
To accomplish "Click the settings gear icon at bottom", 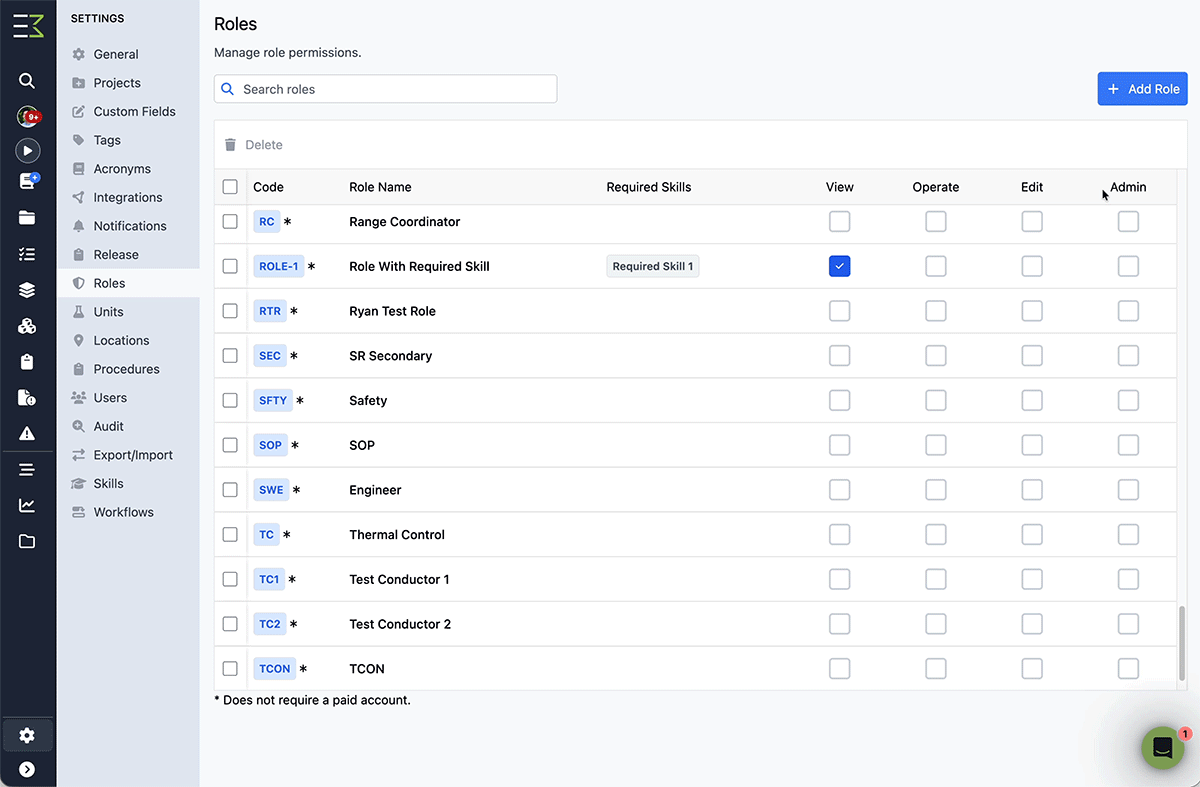I will tap(27, 736).
